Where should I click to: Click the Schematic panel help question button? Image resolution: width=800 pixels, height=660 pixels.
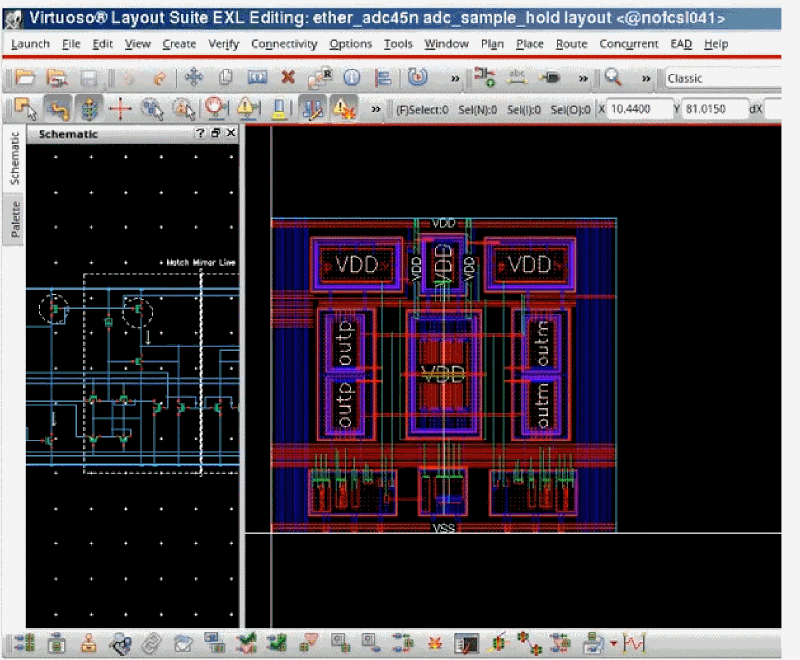coord(201,133)
